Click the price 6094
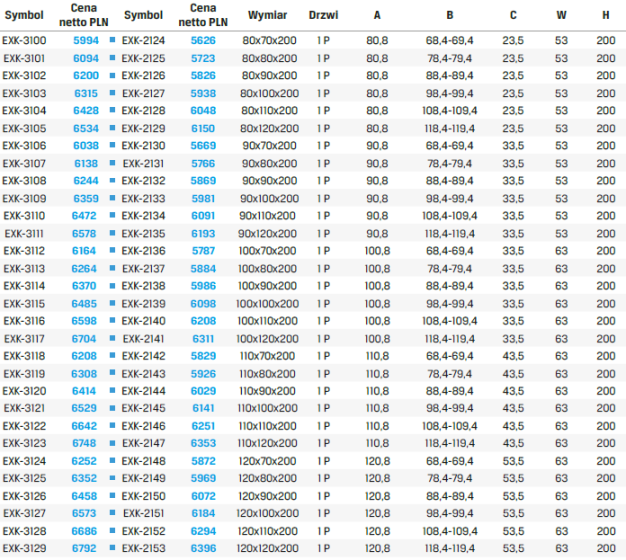The image size is (626, 560). point(86,58)
